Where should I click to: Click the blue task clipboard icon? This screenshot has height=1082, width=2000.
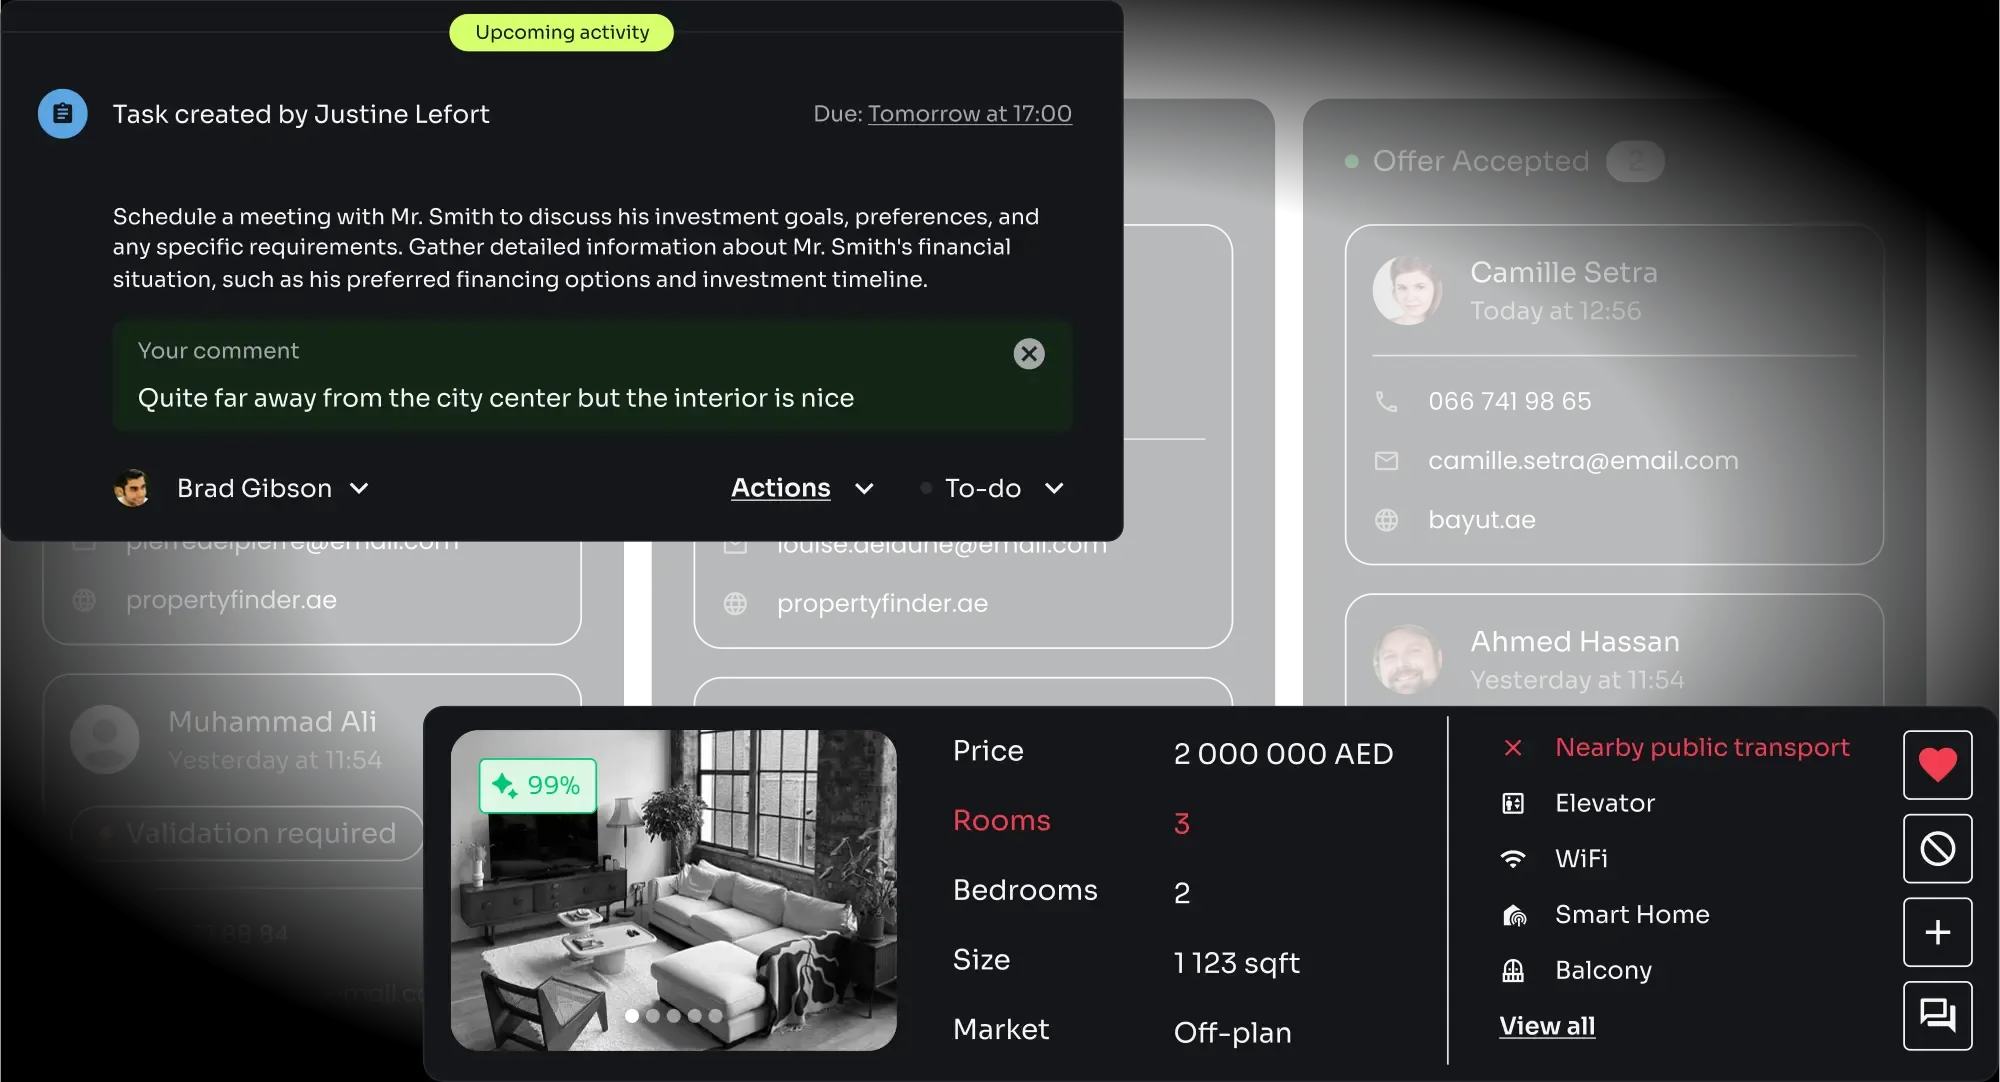(x=62, y=114)
